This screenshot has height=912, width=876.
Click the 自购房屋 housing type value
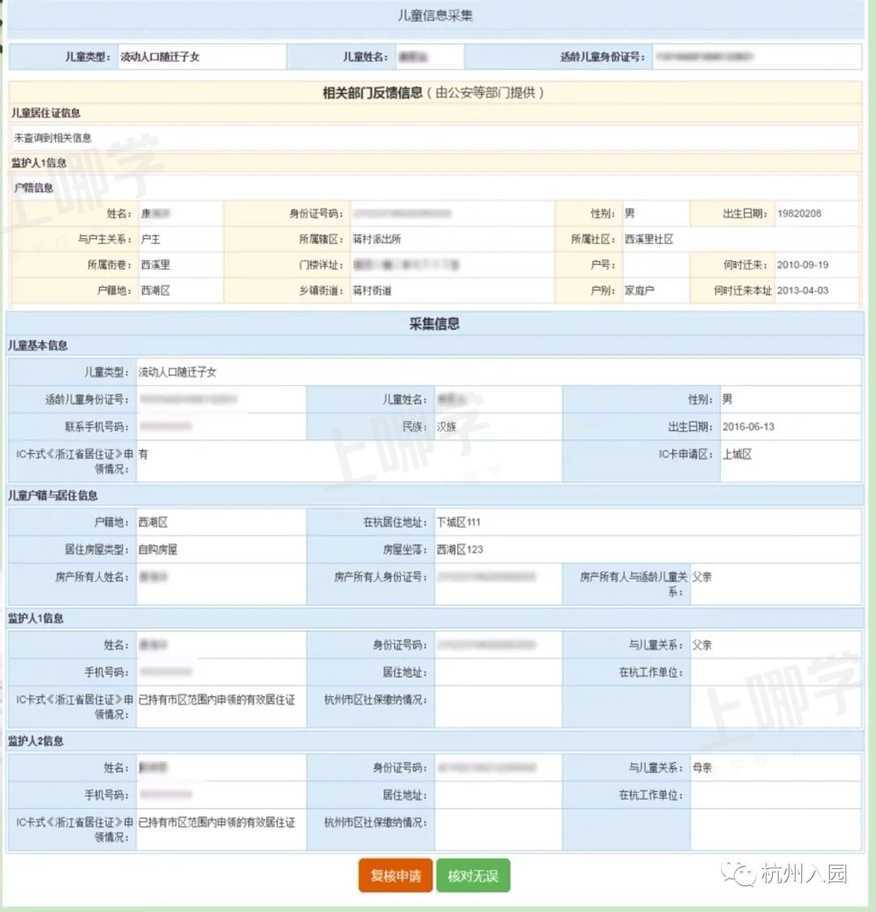158,549
